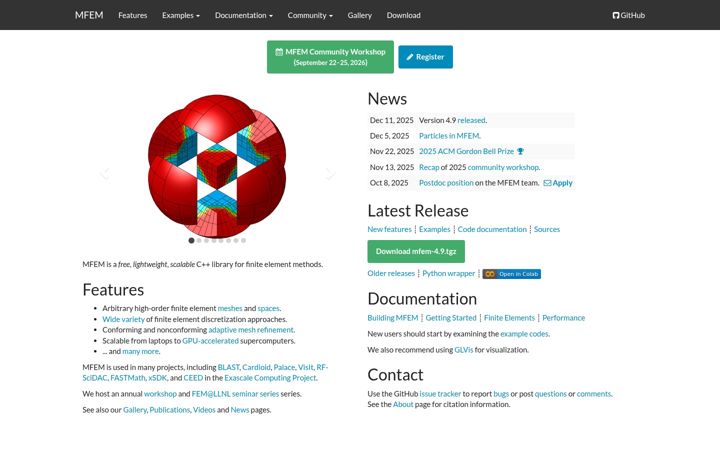
Task: Open the 'Building MFEM' documentation link
Action: [393, 318]
